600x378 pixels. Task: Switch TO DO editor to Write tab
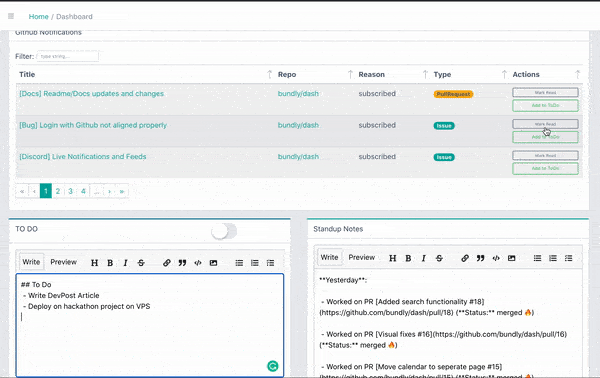31,262
